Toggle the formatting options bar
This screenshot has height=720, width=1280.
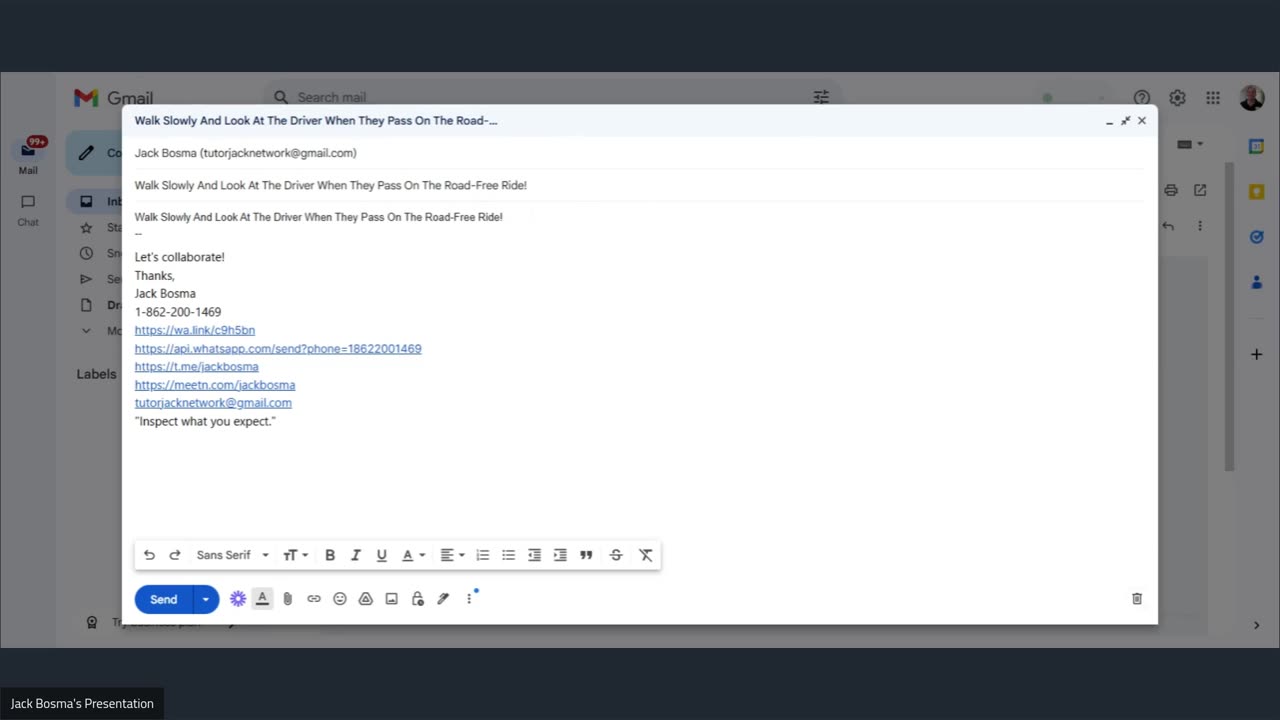[262, 598]
